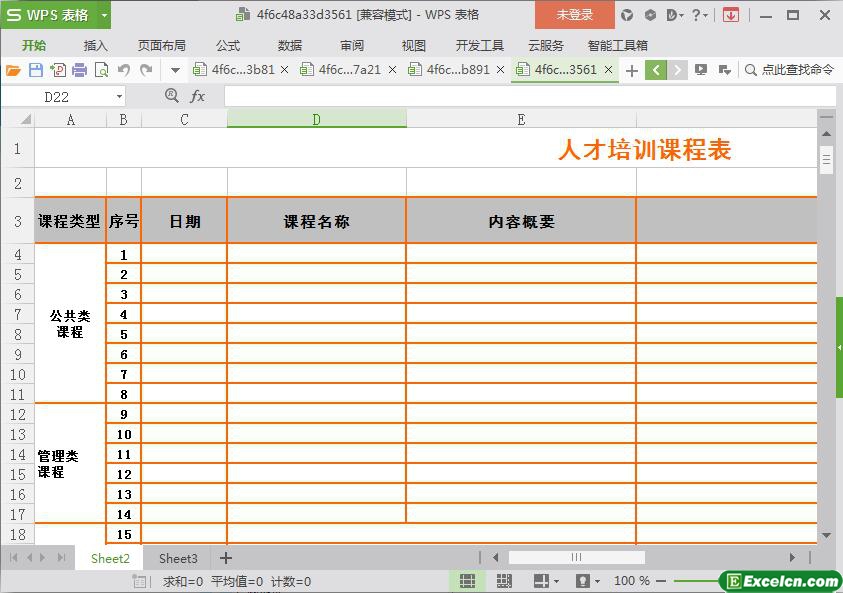The image size is (843, 593).
Task: Add a new sheet with plus icon
Action: (226, 558)
